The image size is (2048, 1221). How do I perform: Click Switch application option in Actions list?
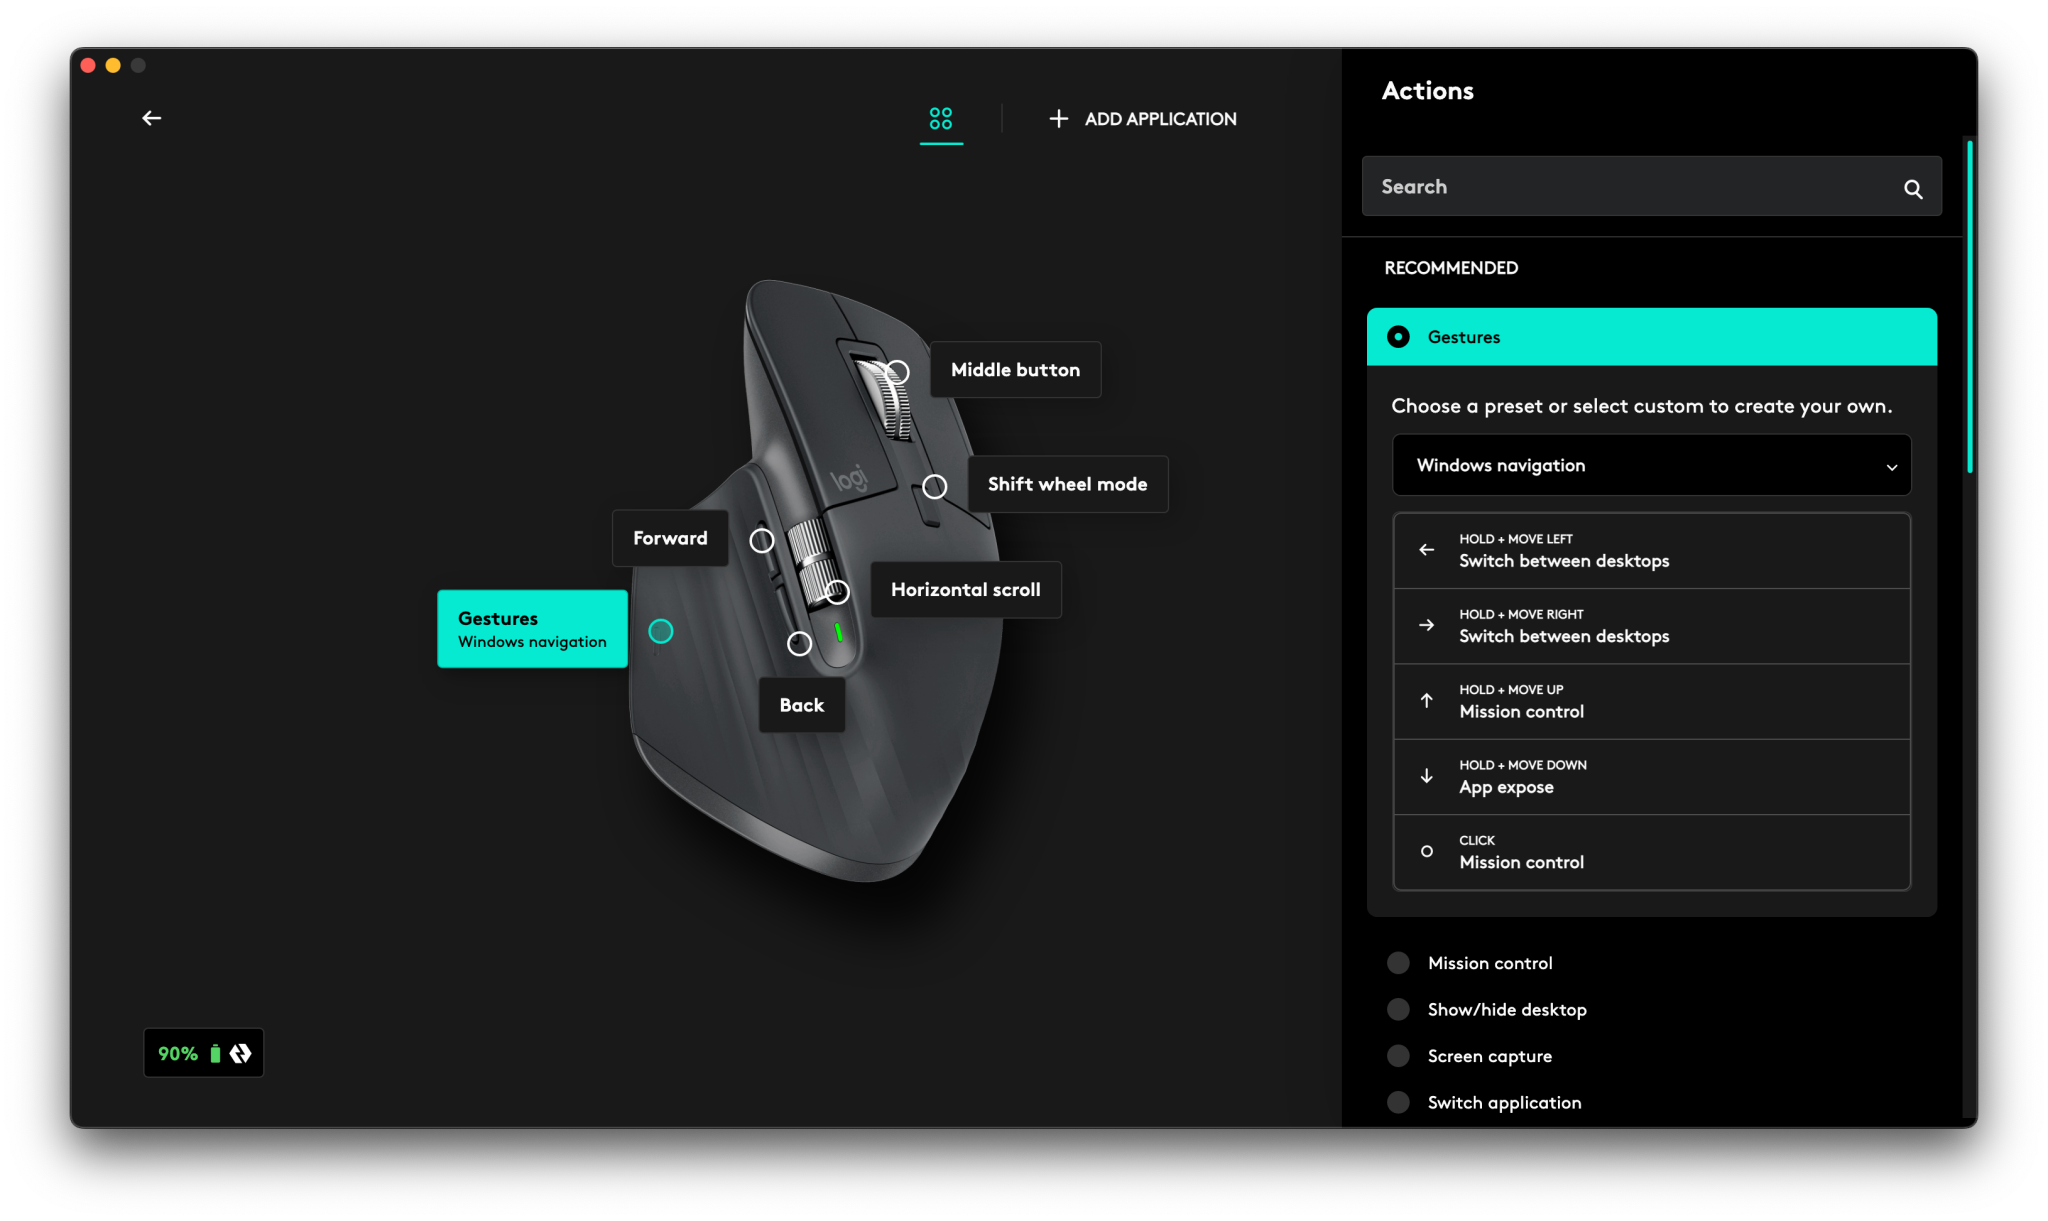1504,1102
